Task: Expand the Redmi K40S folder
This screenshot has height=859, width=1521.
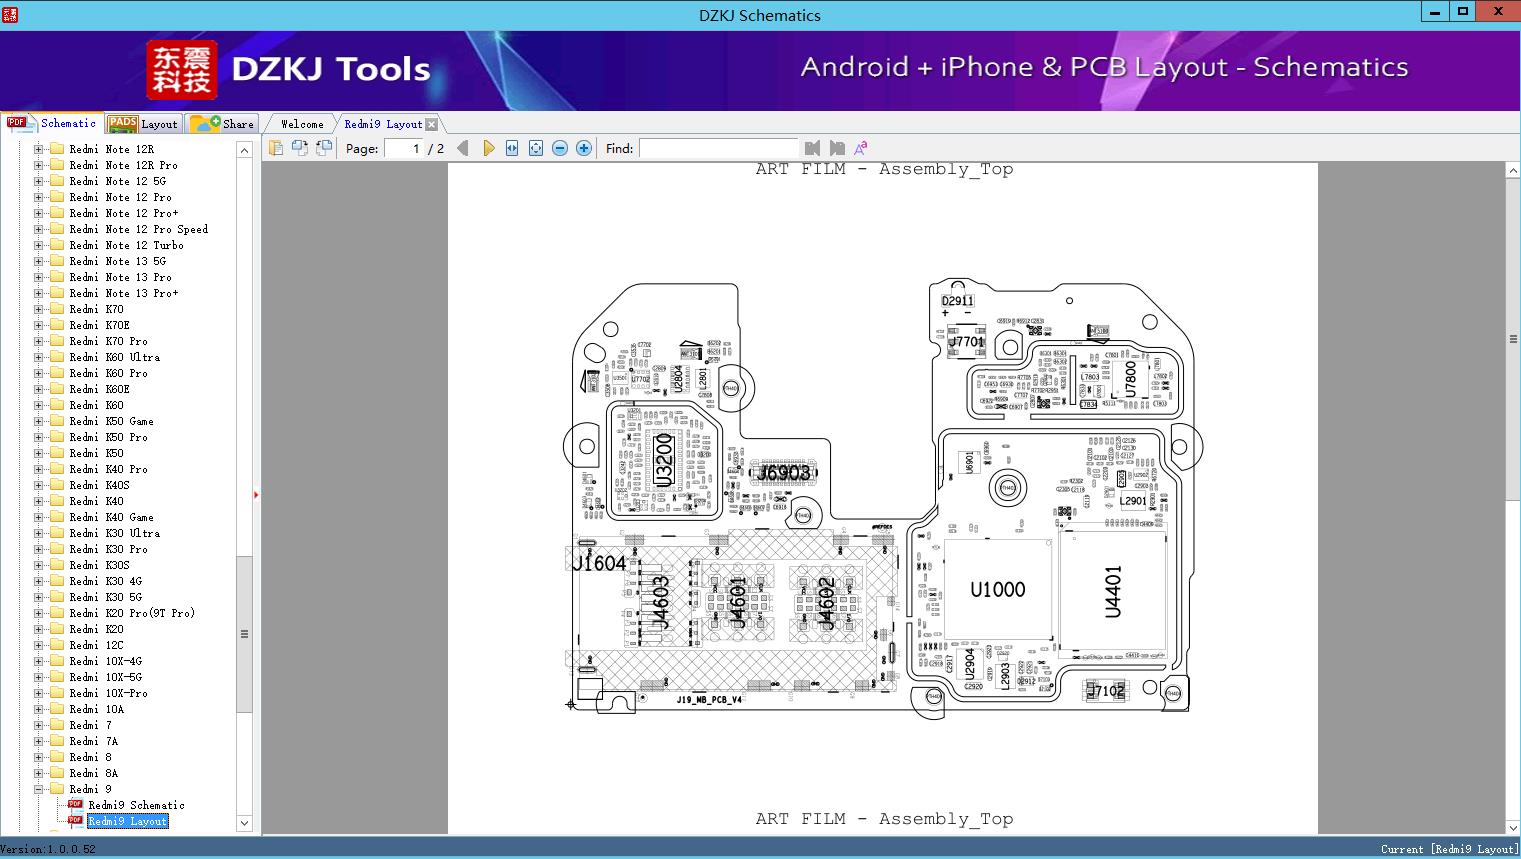Action: coord(39,485)
